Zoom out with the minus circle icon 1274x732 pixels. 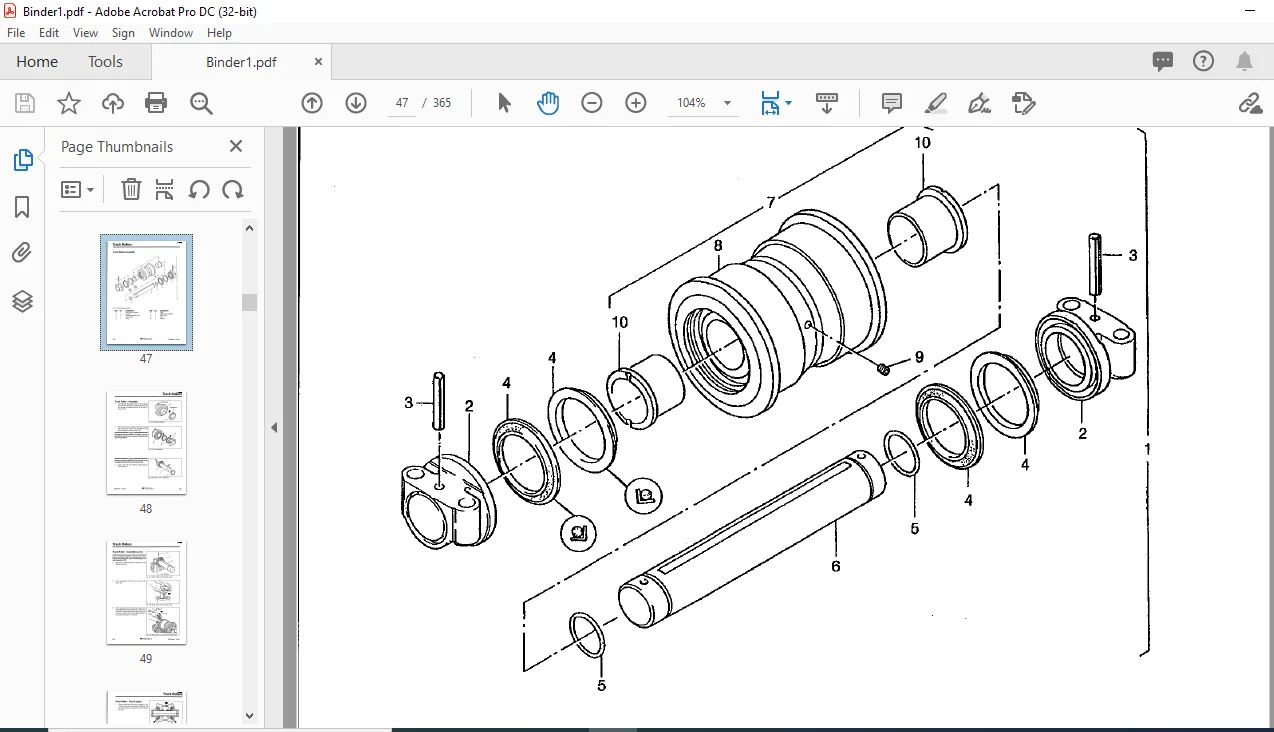(592, 103)
